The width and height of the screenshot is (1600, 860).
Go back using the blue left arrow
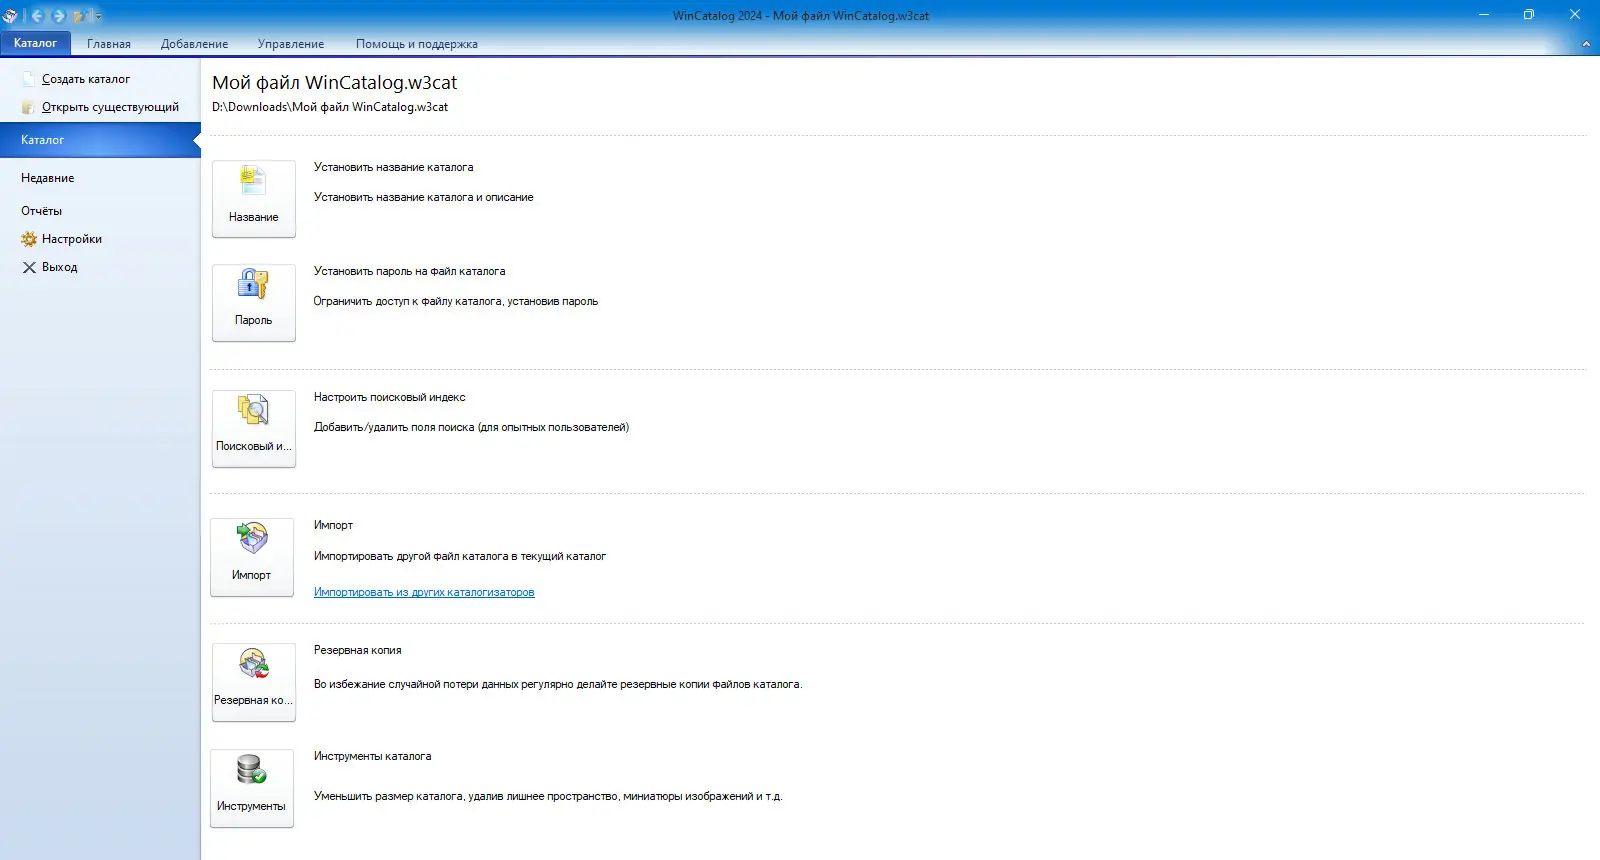(x=37, y=15)
